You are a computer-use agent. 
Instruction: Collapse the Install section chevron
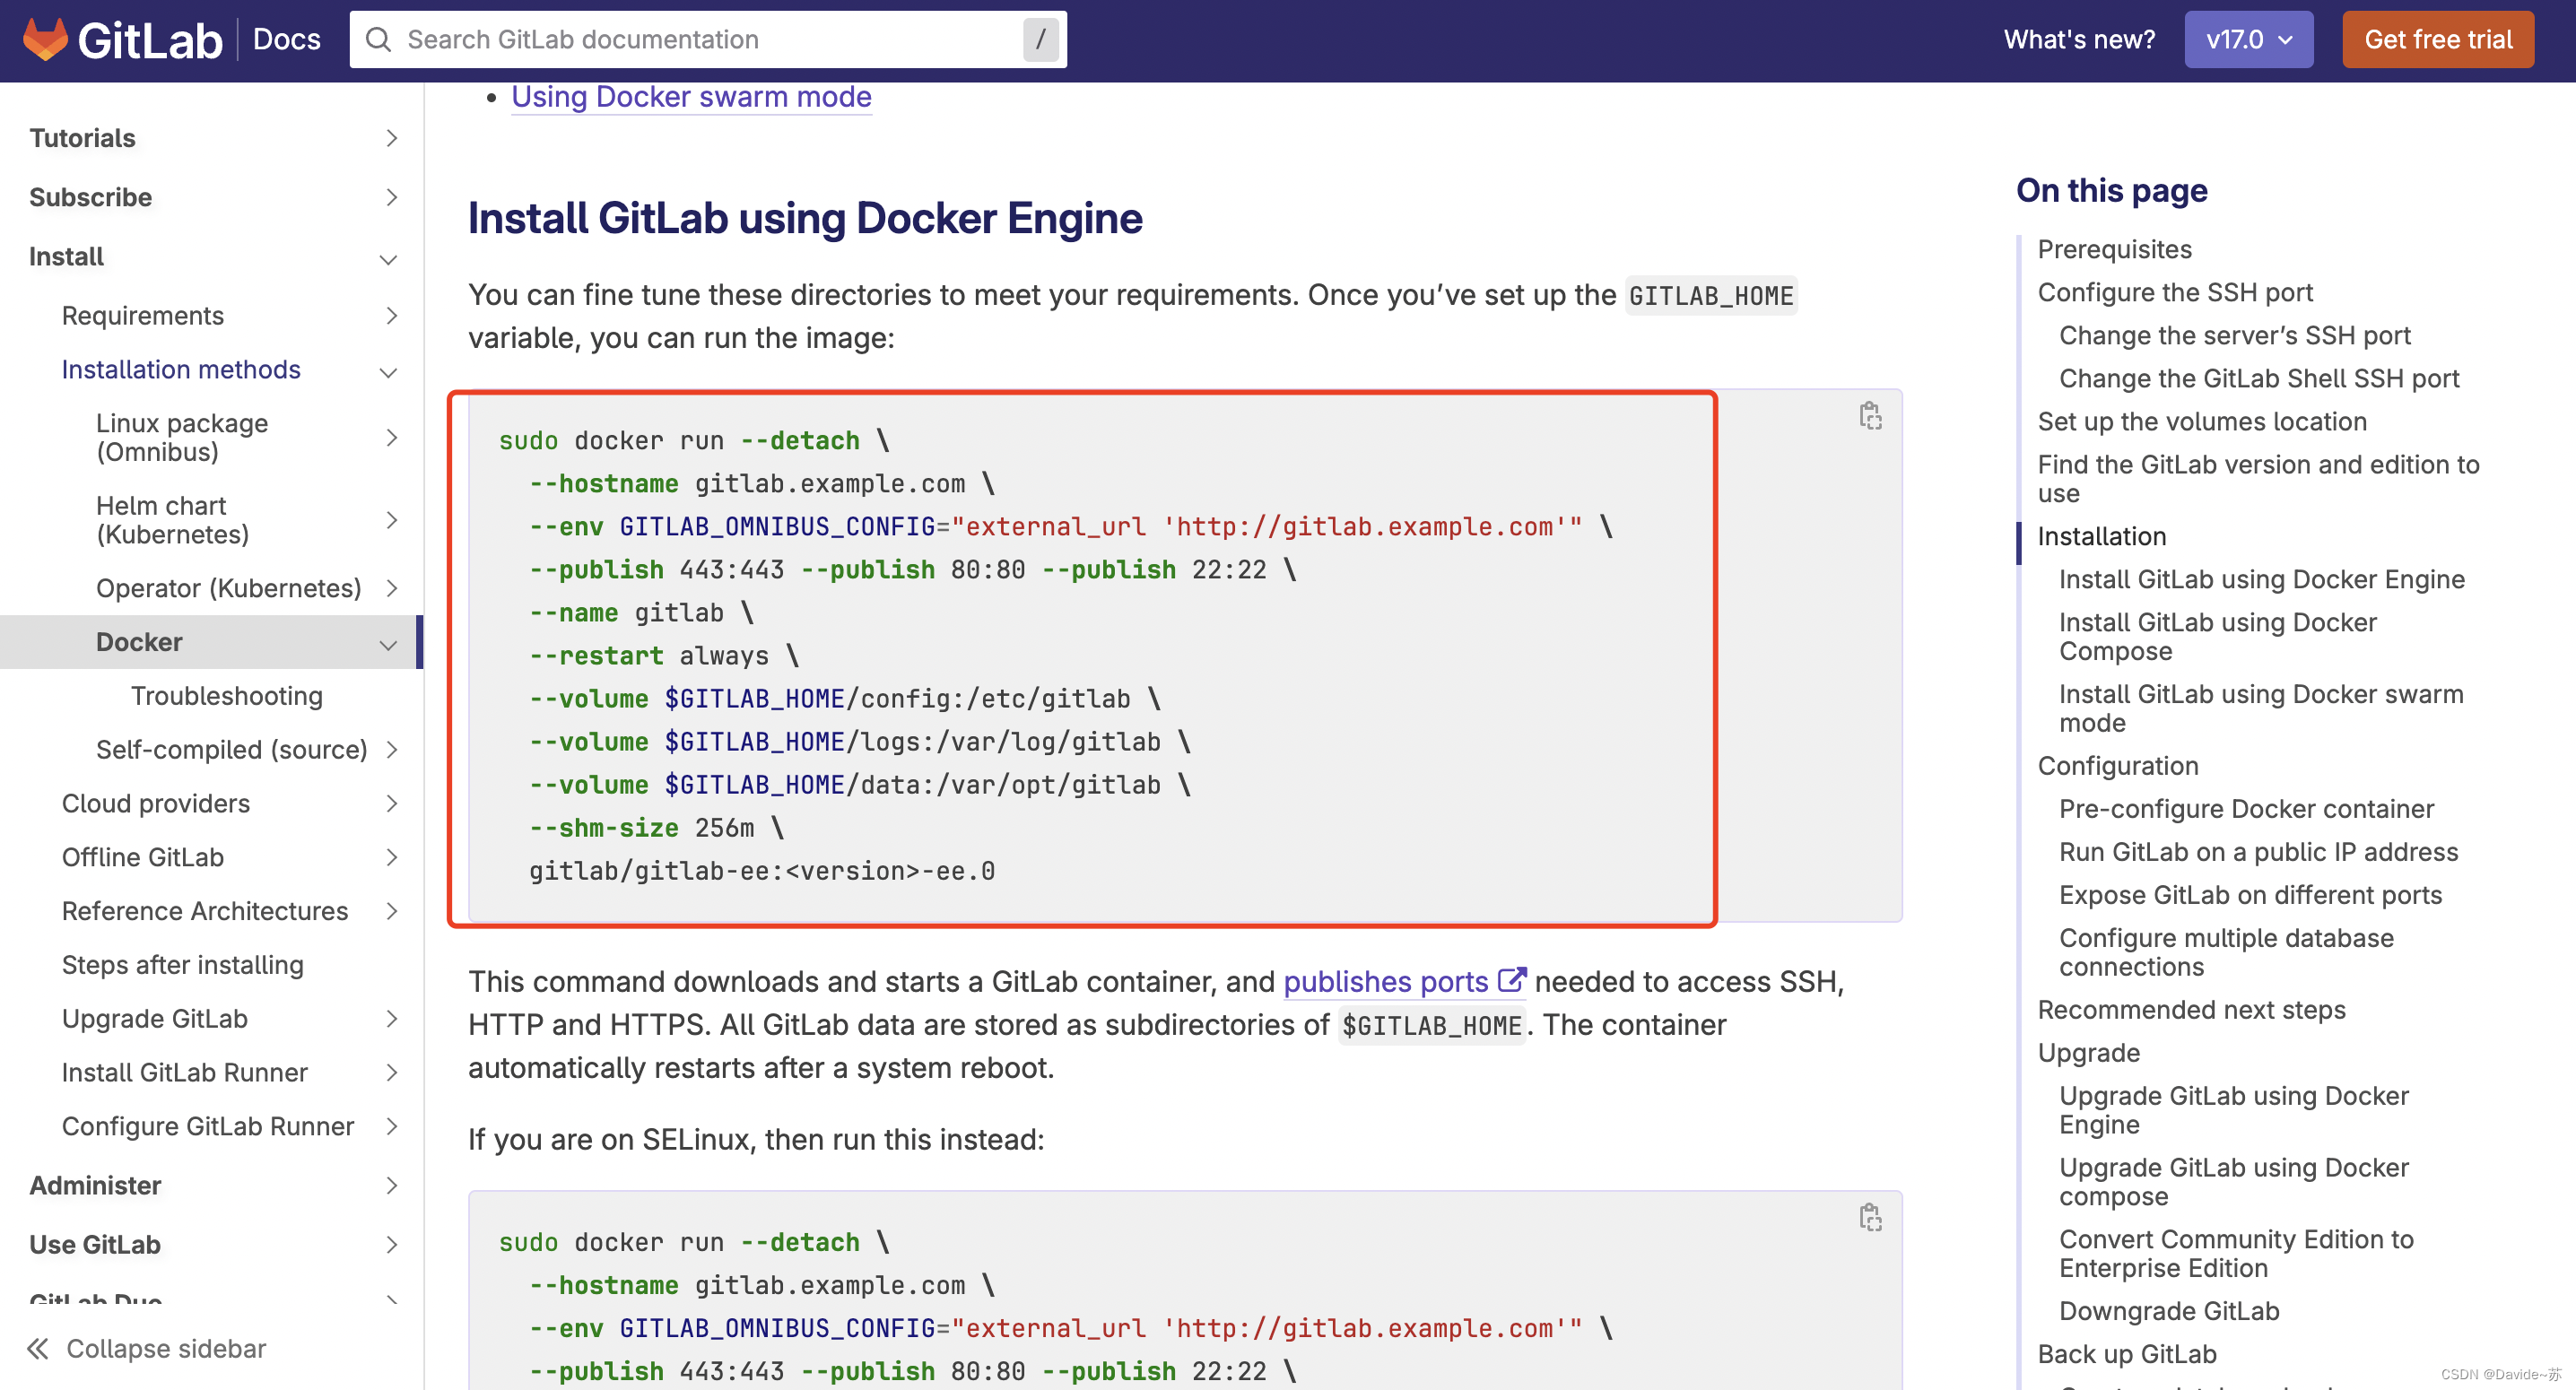[x=389, y=259]
